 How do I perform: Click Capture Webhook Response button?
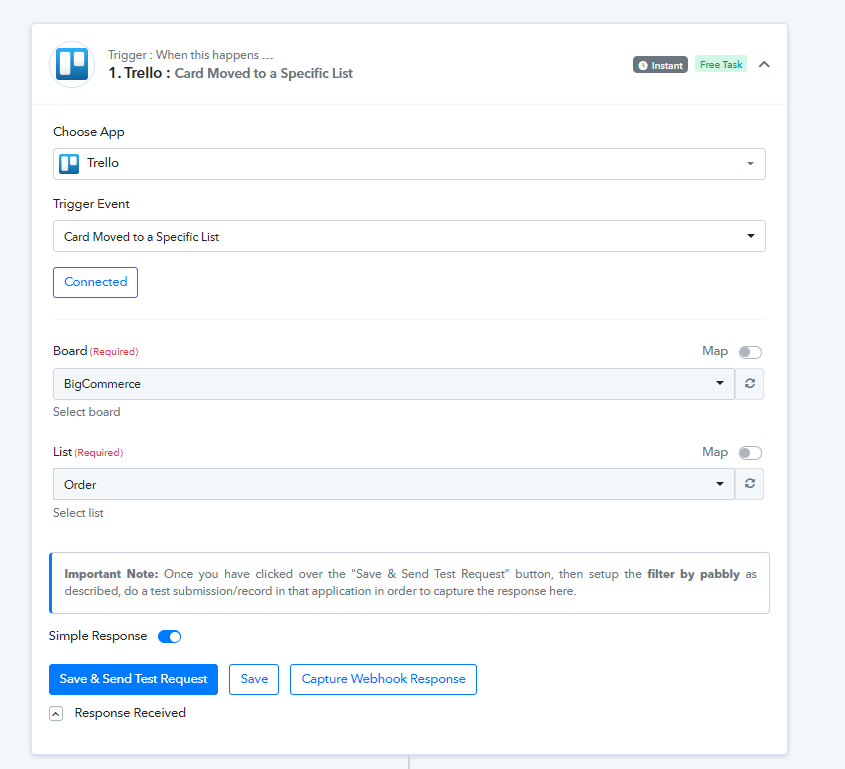coord(383,679)
